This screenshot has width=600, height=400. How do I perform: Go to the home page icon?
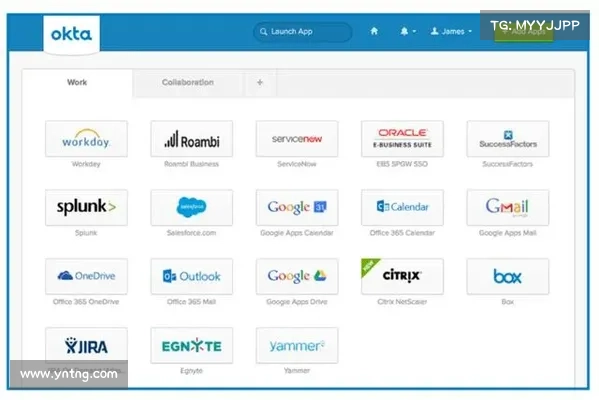[x=374, y=31]
